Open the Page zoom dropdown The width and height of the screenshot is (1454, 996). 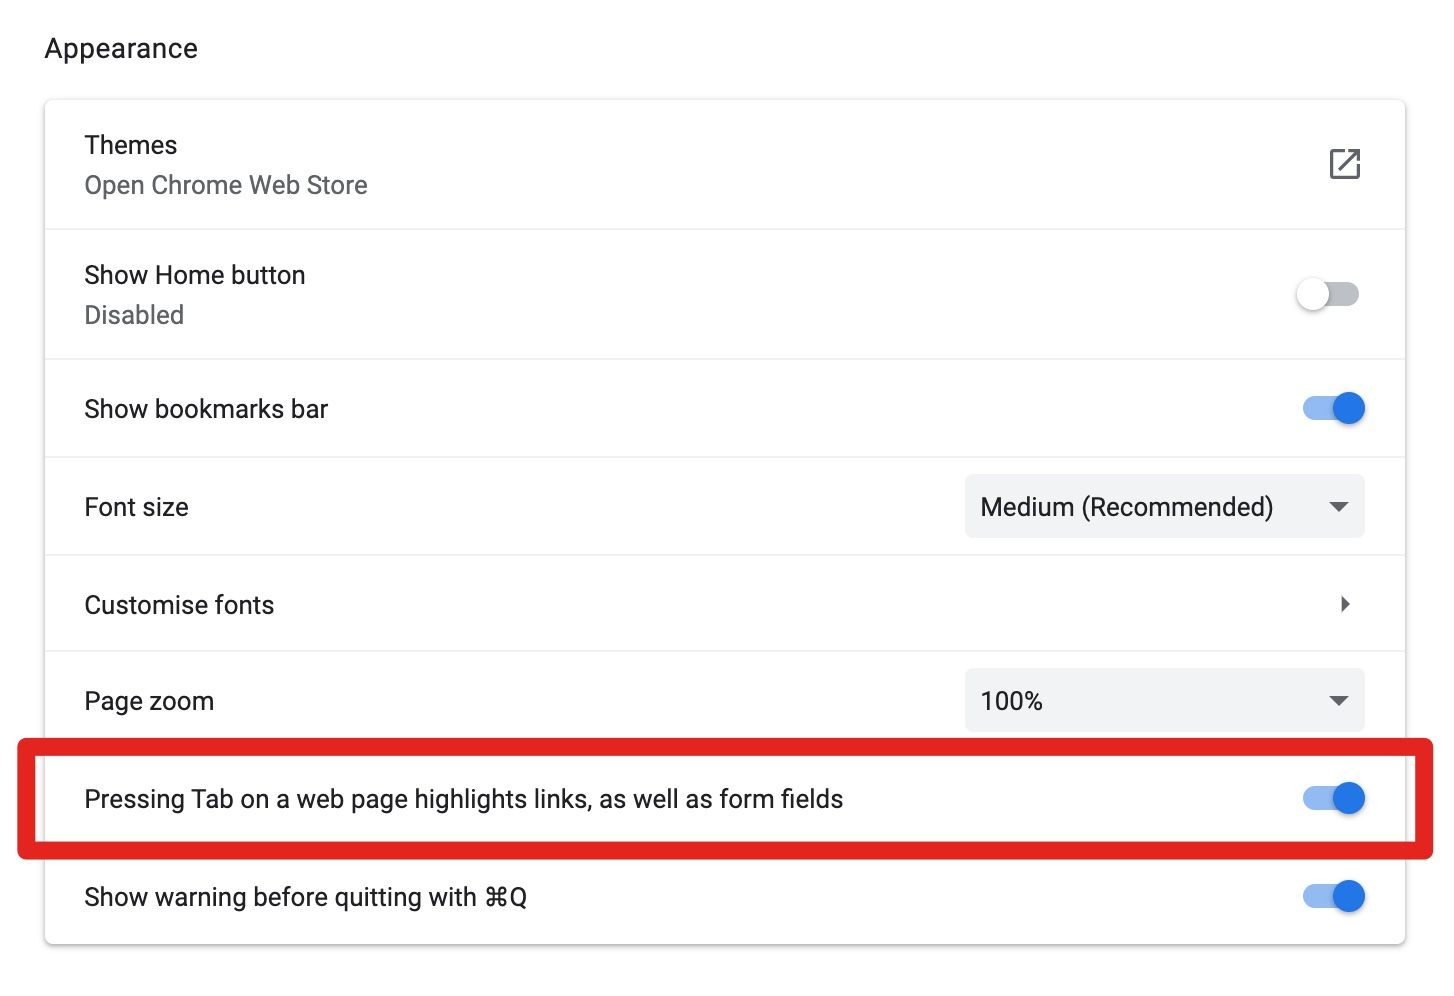coord(1163,701)
